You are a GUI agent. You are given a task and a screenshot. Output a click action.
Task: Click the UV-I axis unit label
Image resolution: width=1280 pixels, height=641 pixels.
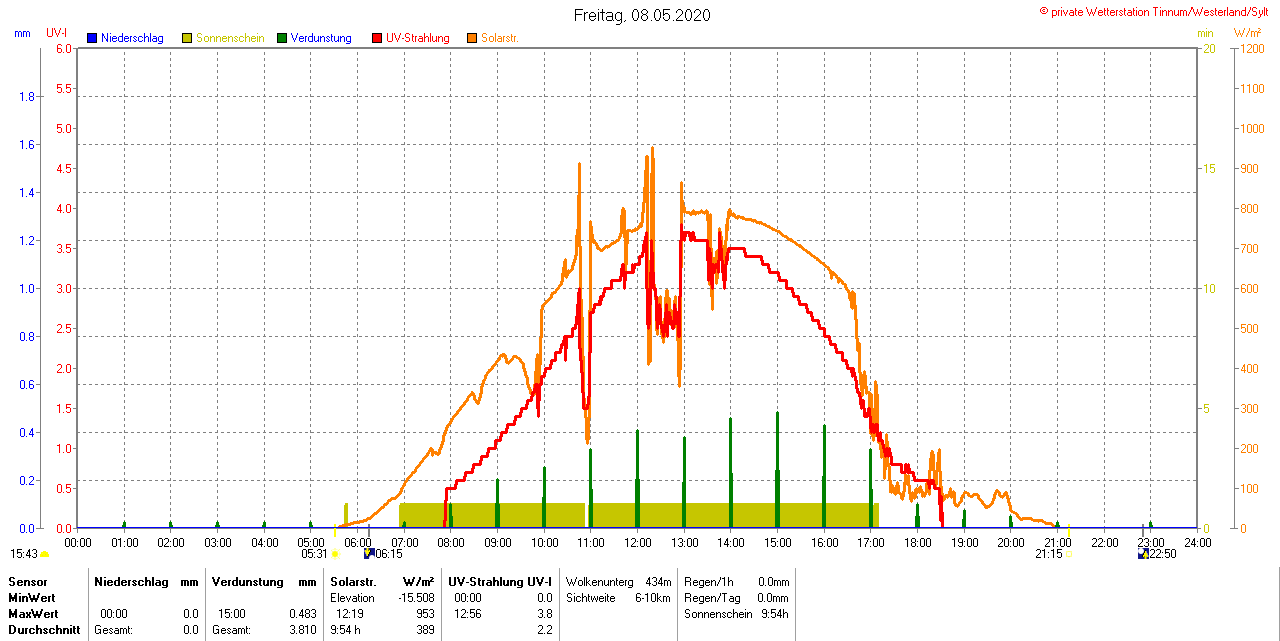click(x=57, y=33)
